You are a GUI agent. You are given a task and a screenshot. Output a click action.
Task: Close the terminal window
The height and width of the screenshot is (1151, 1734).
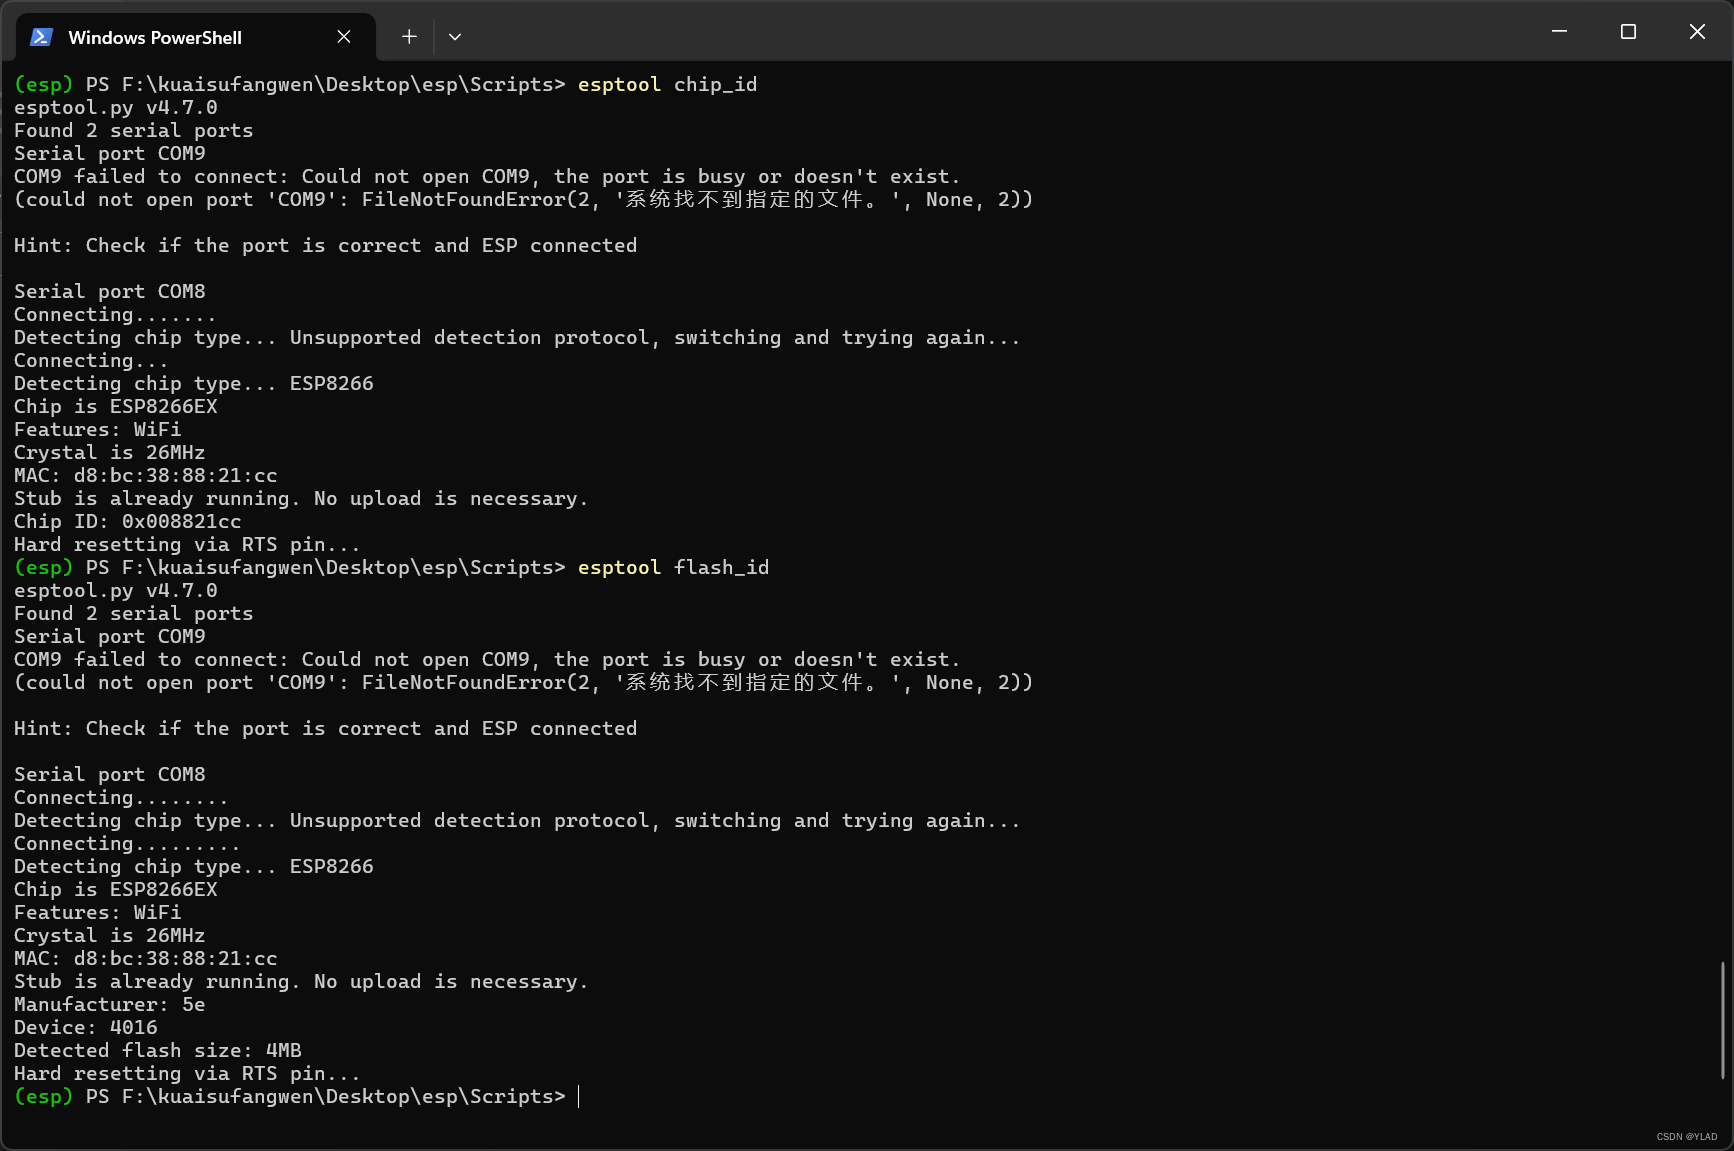pyautogui.click(x=1697, y=32)
